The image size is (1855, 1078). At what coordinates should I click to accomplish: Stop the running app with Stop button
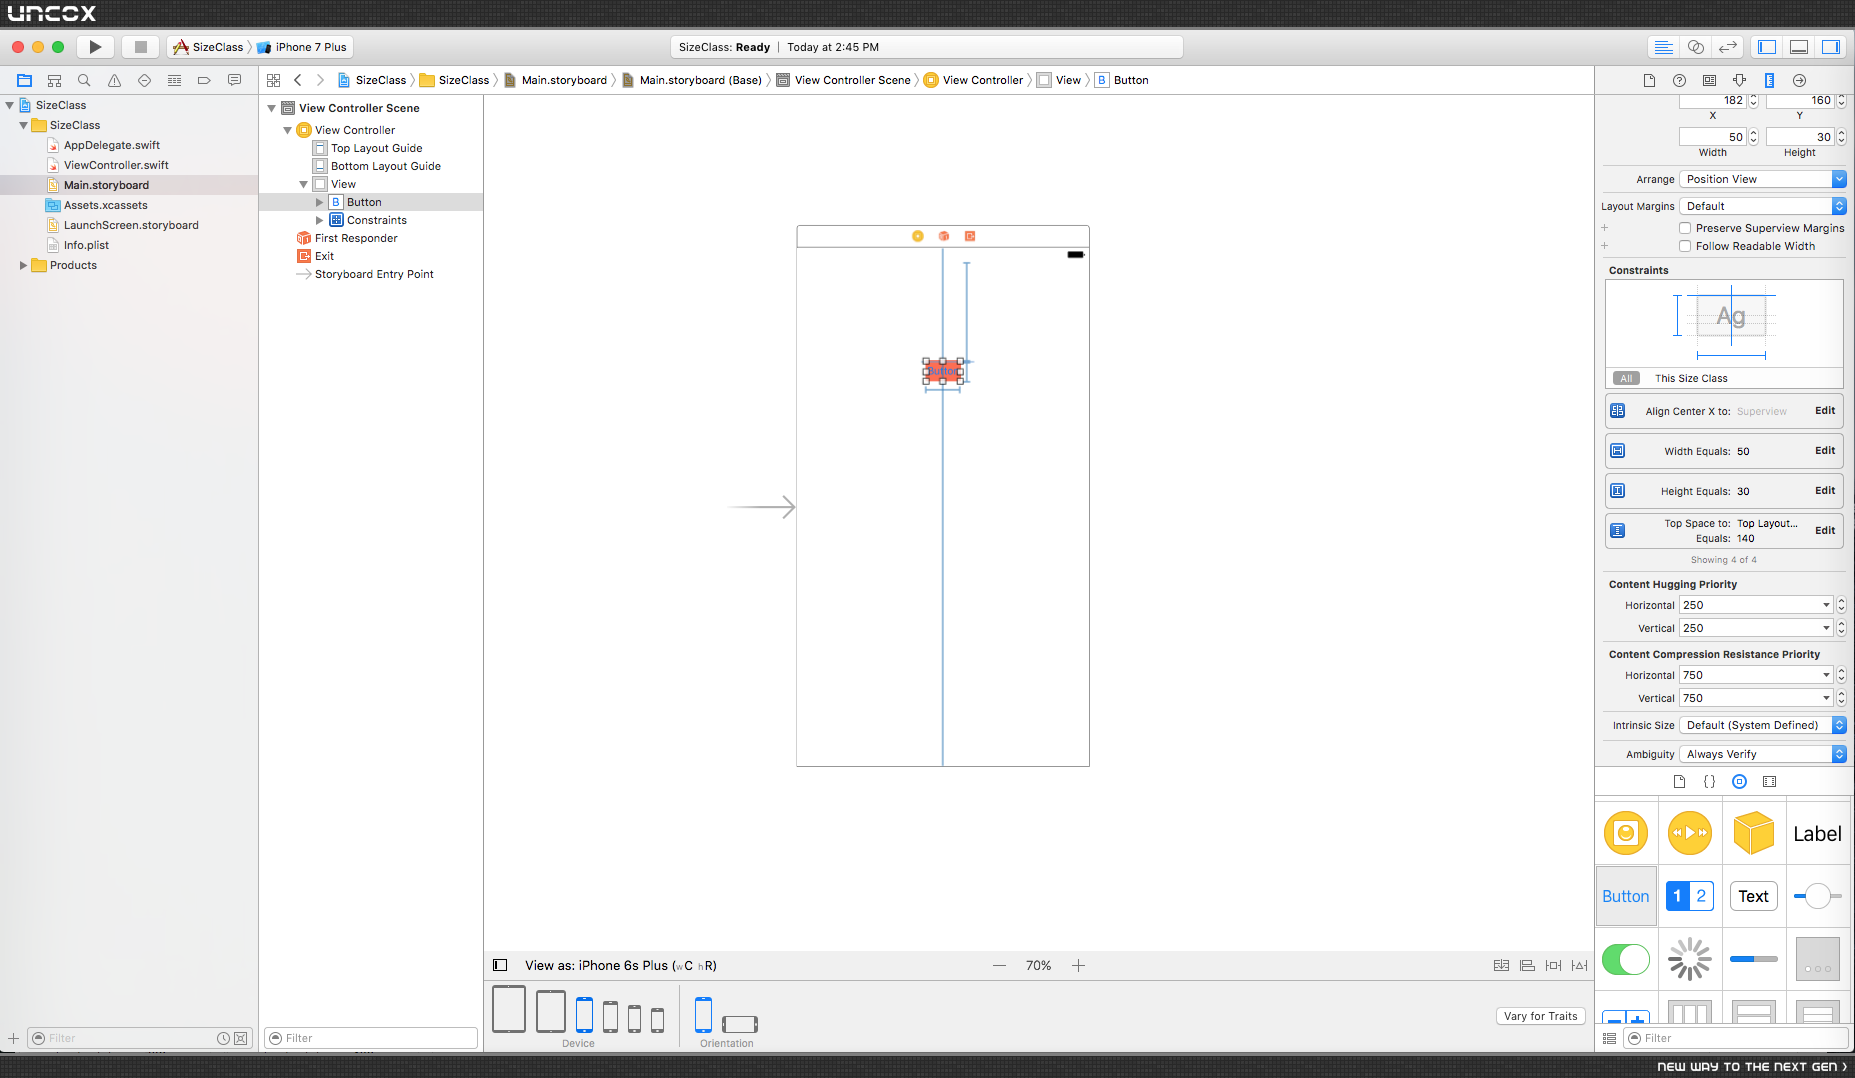click(x=141, y=47)
